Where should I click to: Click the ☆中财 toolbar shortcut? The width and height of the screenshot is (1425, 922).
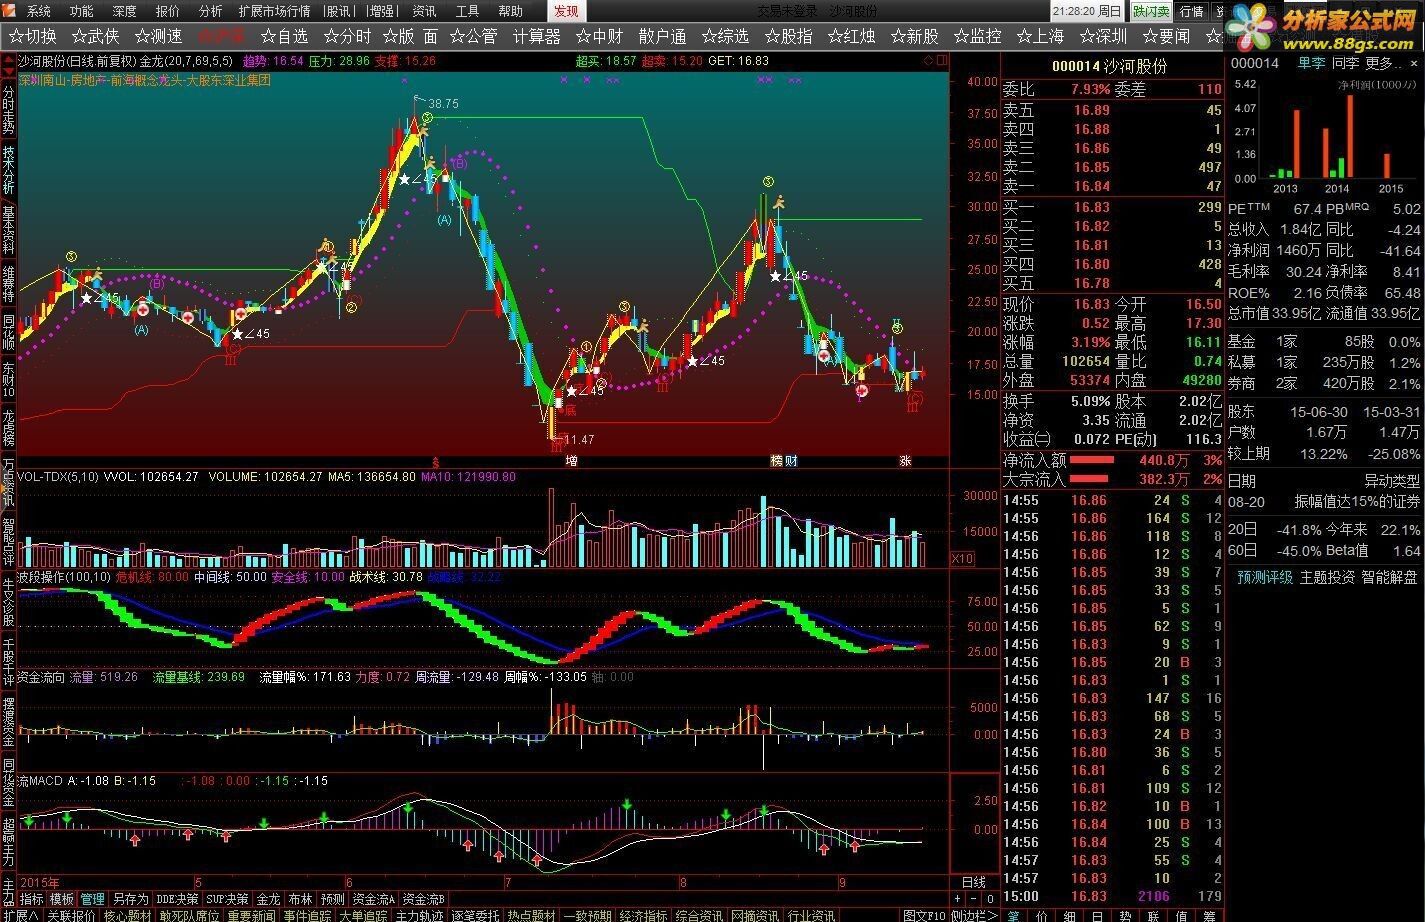pos(599,36)
